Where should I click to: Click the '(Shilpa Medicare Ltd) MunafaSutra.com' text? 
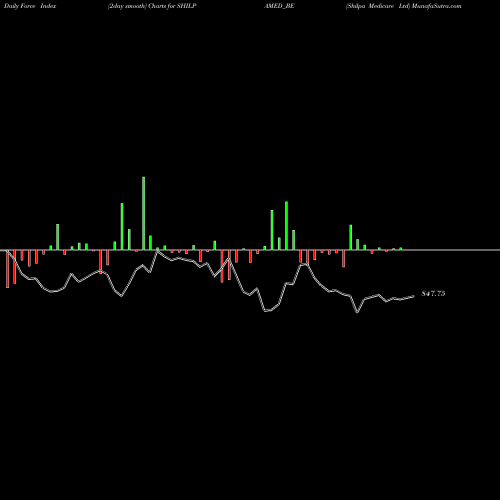403,6
